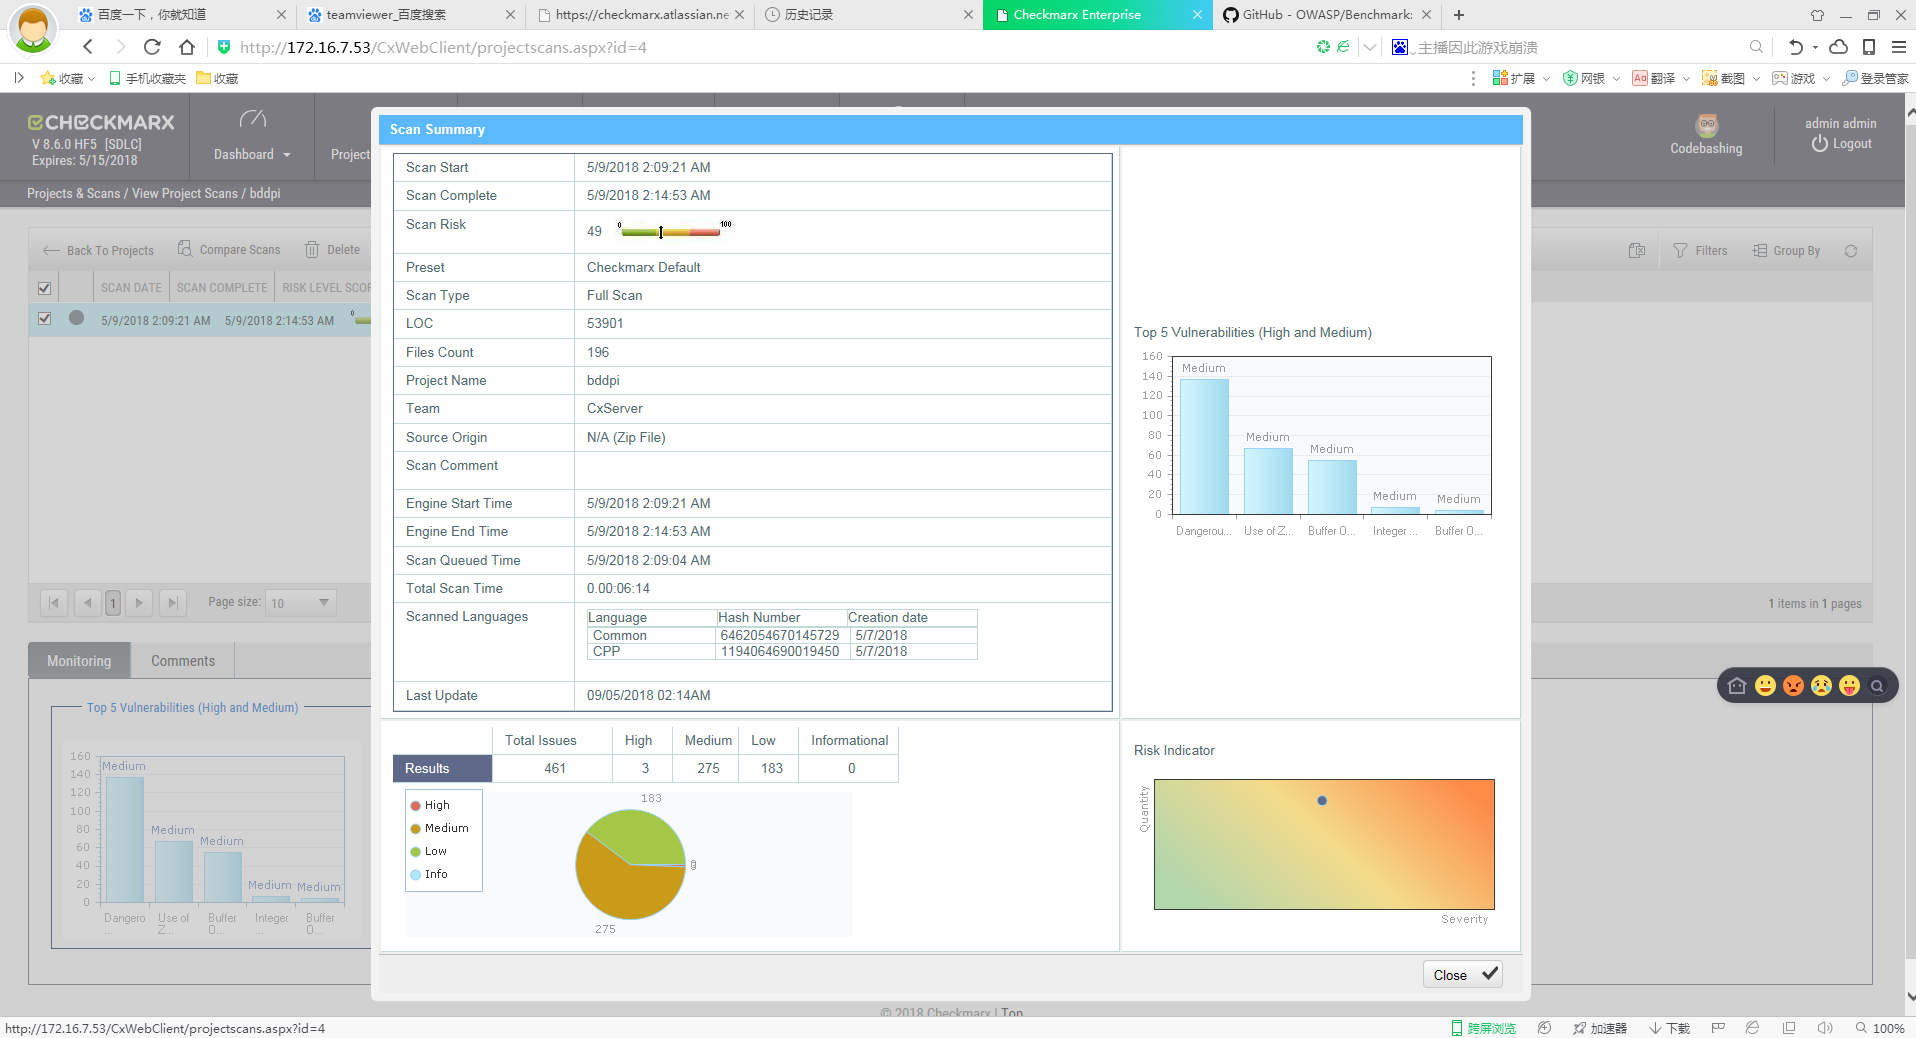Switch to the checkmarx.atlassian tab
This screenshot has height=1038, width=1916.
[640, 15]
